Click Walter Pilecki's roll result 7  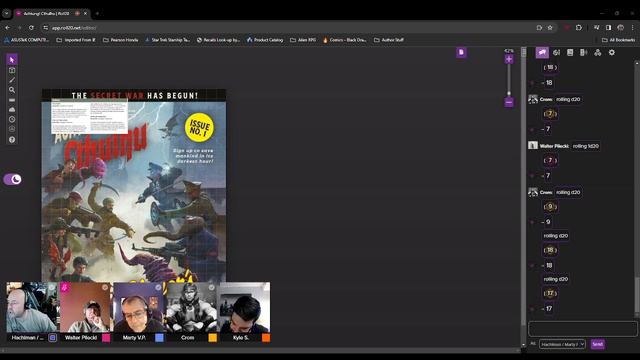[x=550, y=160]
